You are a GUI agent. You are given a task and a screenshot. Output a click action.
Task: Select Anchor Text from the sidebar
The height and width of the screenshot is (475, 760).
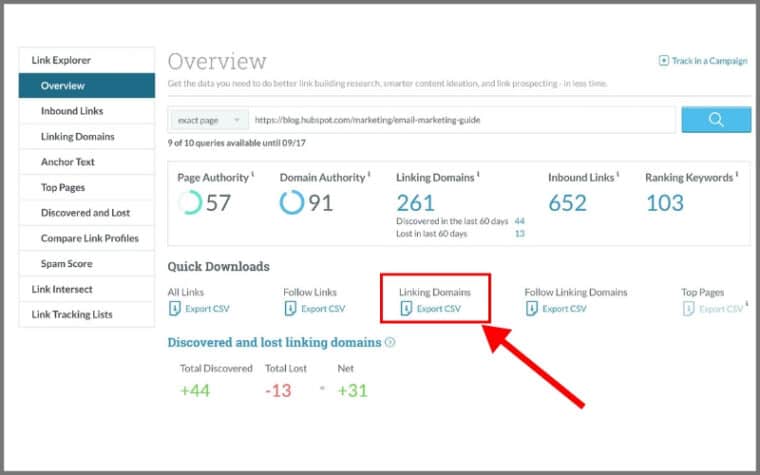(68, 162)
